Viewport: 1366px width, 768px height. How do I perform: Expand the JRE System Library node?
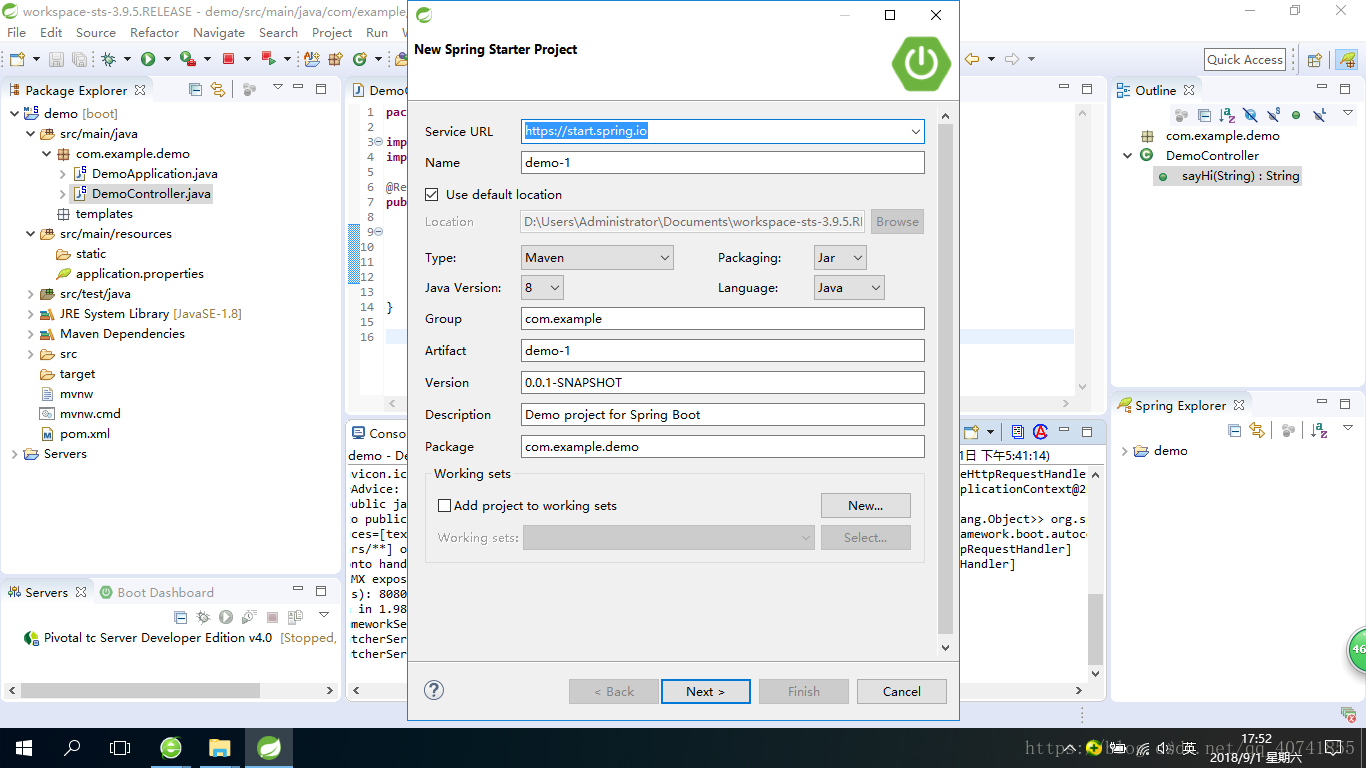pos(30,314)
